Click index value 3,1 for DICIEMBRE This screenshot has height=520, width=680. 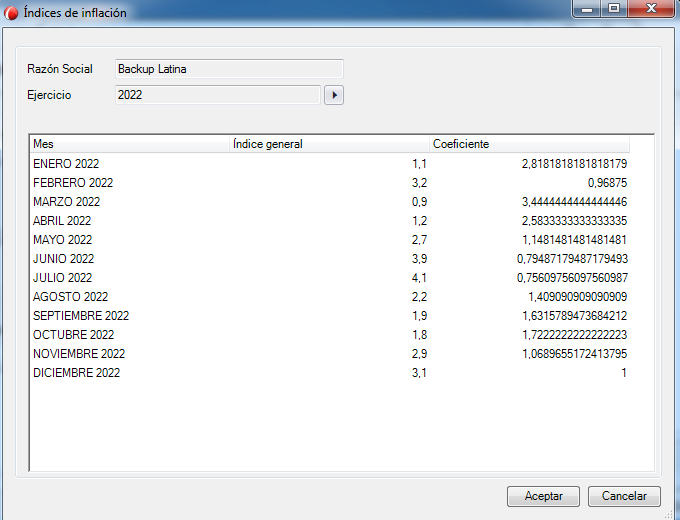(x=419, y=373)
